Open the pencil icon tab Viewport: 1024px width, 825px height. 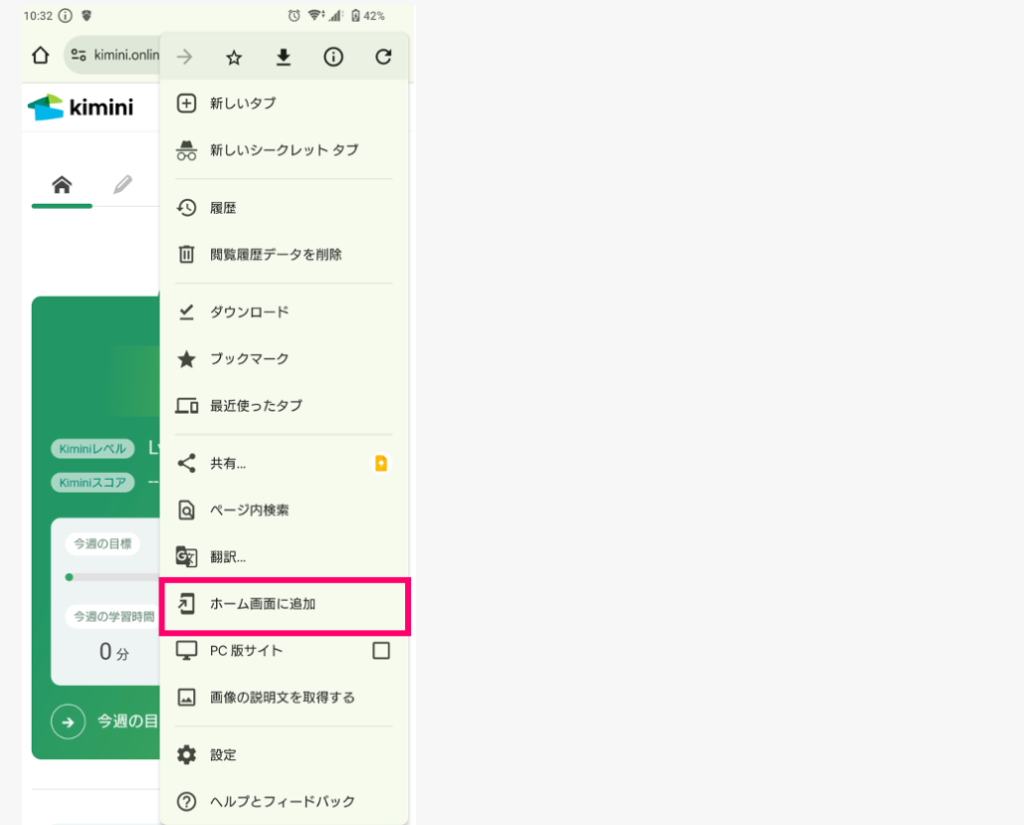[x=122, y=185]
